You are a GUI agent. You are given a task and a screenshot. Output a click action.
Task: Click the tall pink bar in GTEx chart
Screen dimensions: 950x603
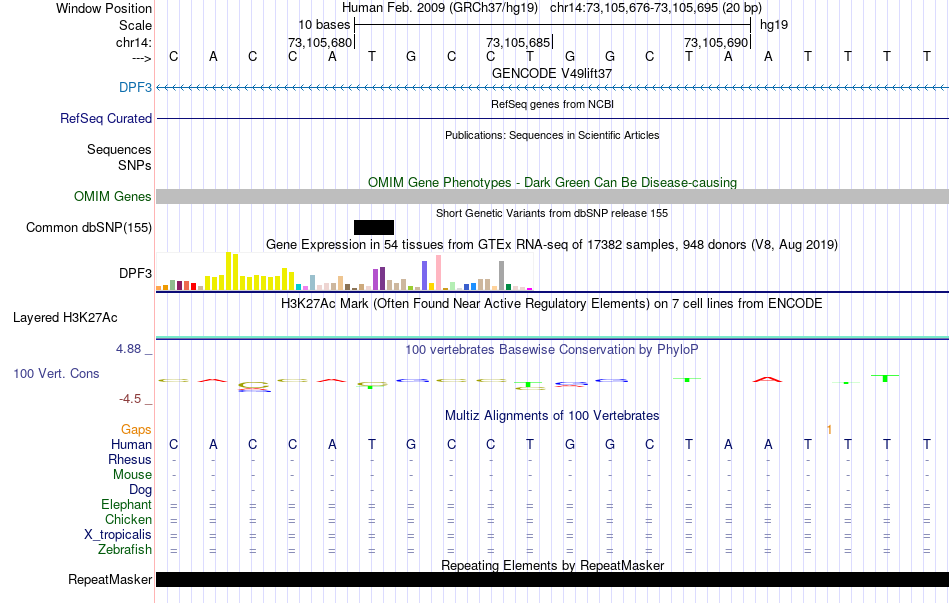(438, 273)
